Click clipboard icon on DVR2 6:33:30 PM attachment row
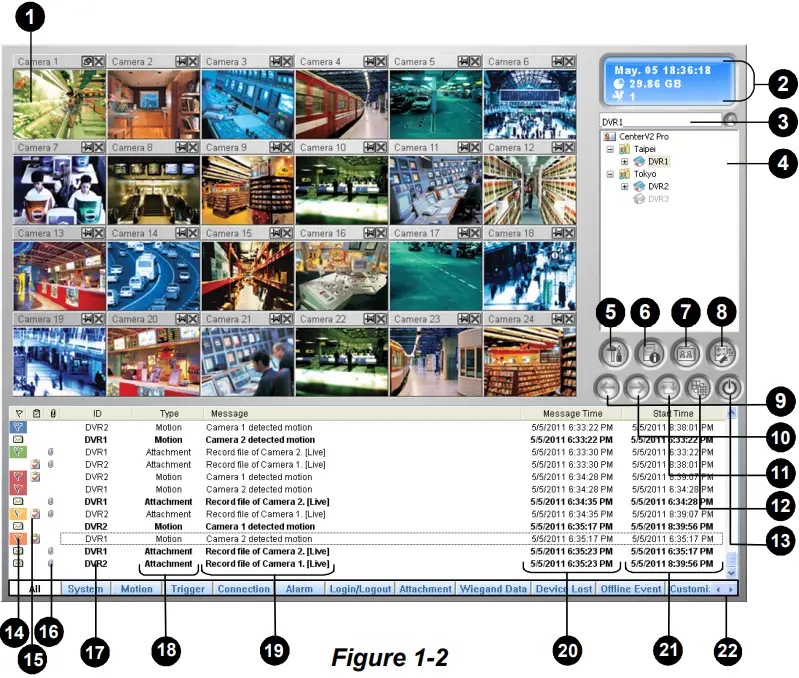799x678 pixels. pyautogui.click(x=36, y=465)
